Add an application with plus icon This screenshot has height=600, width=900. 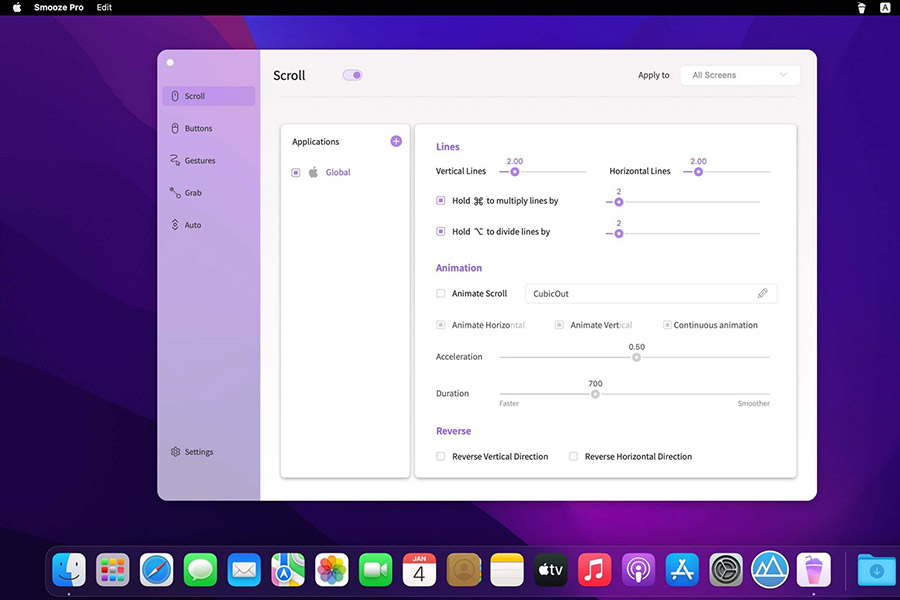pyautogui.click(x=396, y=141)
